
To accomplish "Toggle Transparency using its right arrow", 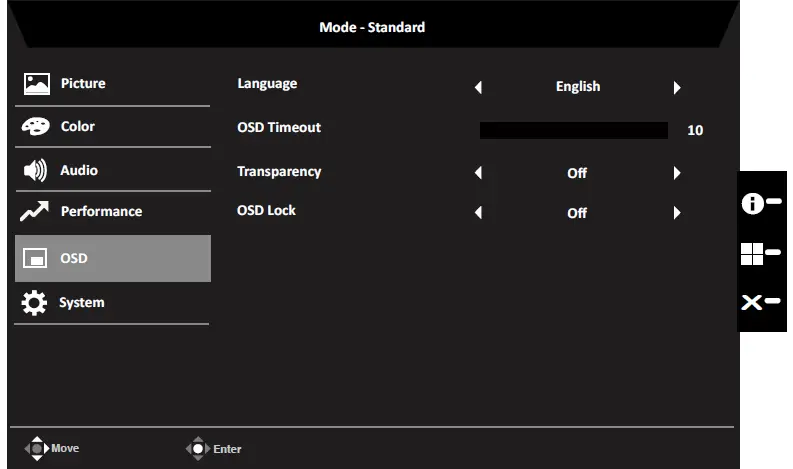I will pos(677,173).
